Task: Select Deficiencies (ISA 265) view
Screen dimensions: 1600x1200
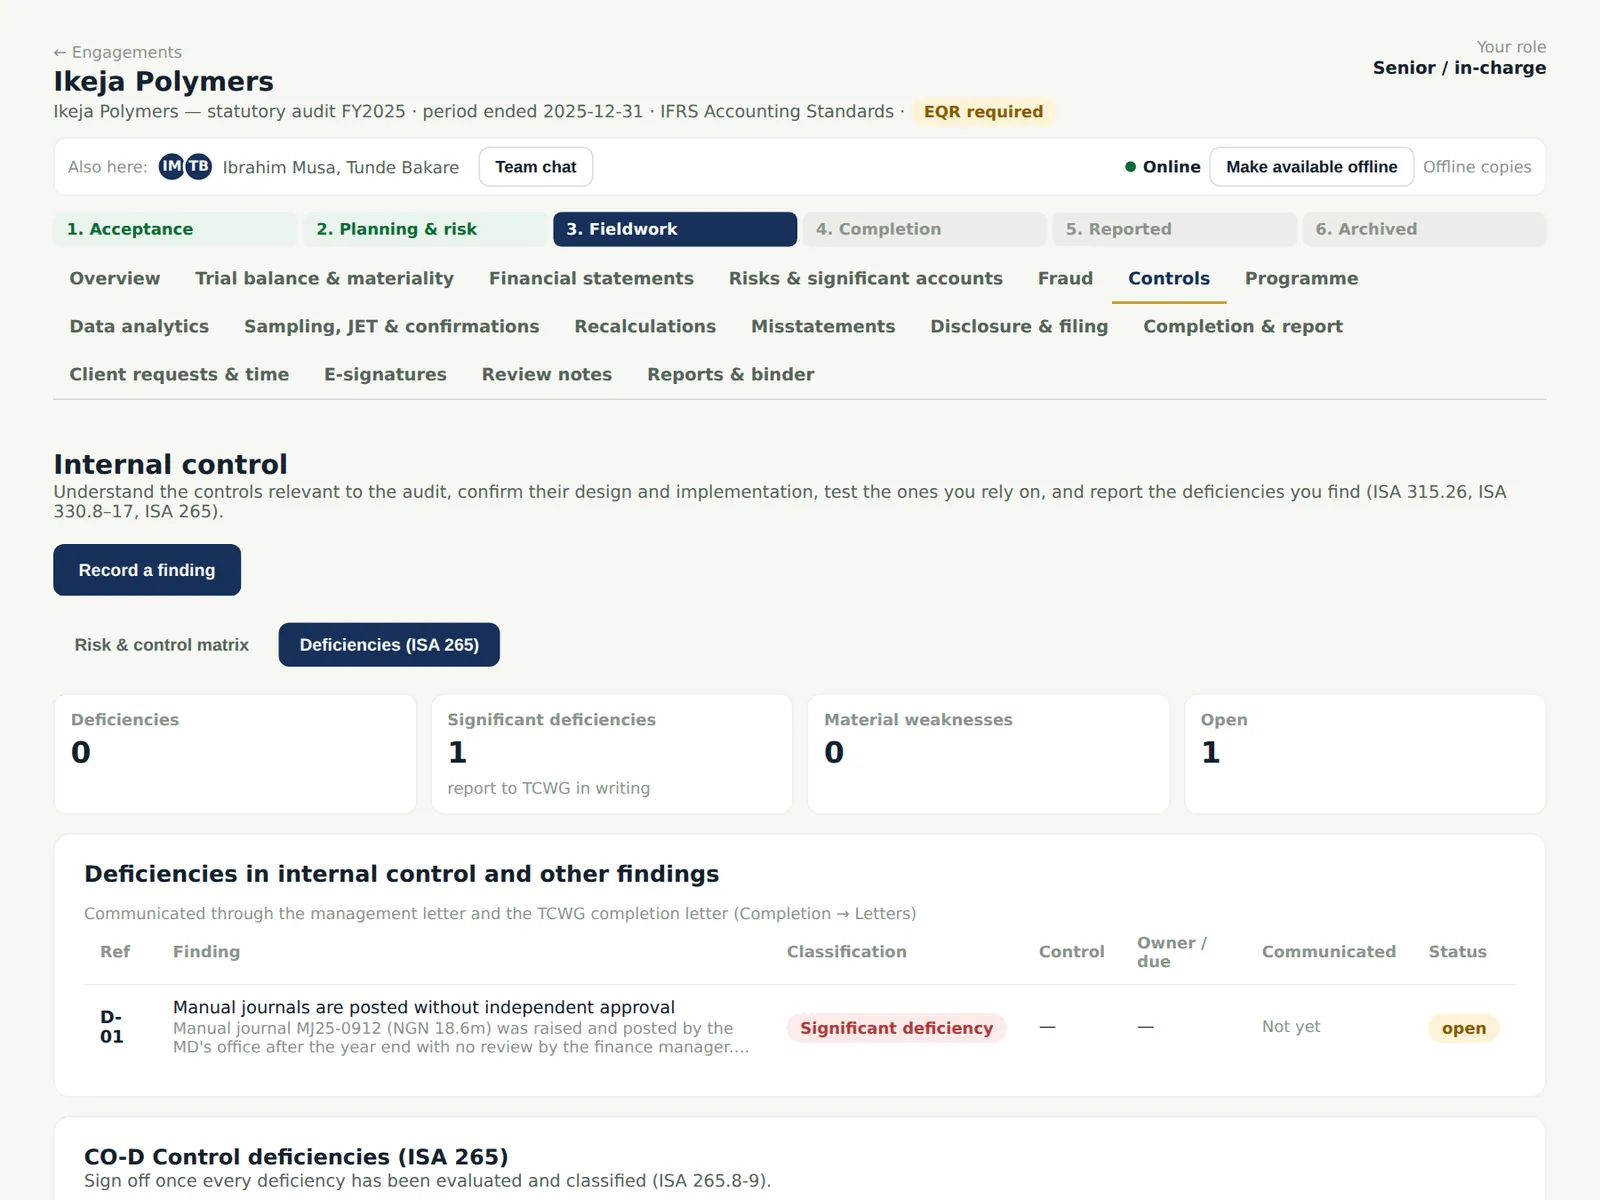Action: [x=389, y=645]
